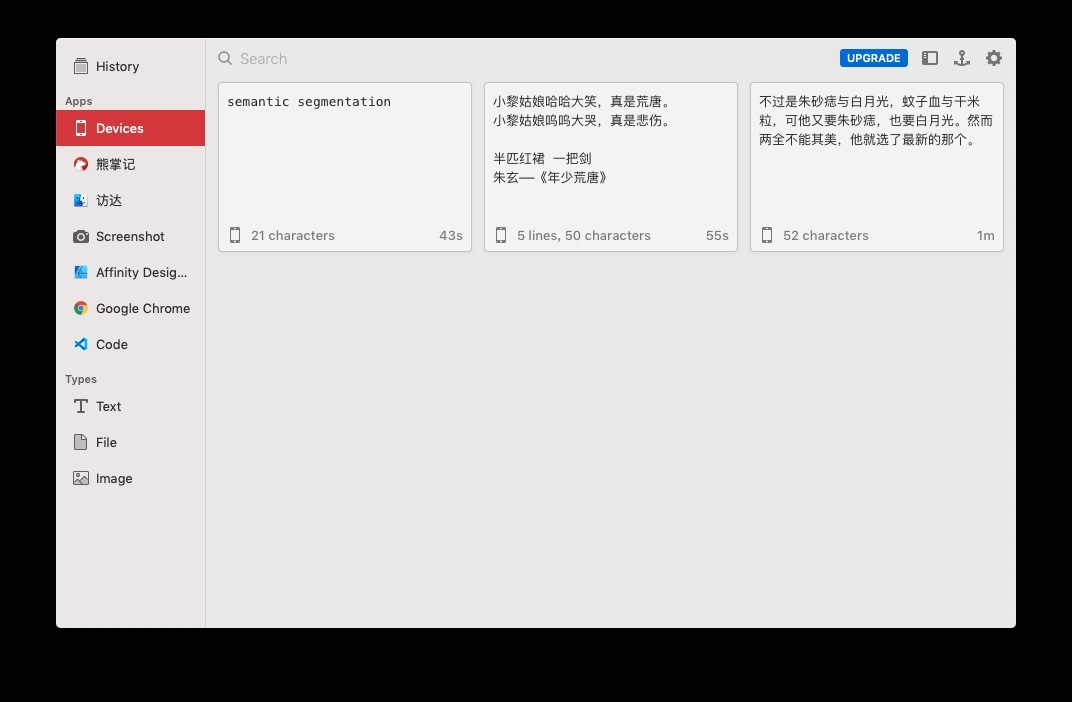Click the Affinity Designer app icon
This screenshot has width=1072, height=702.
81,272
